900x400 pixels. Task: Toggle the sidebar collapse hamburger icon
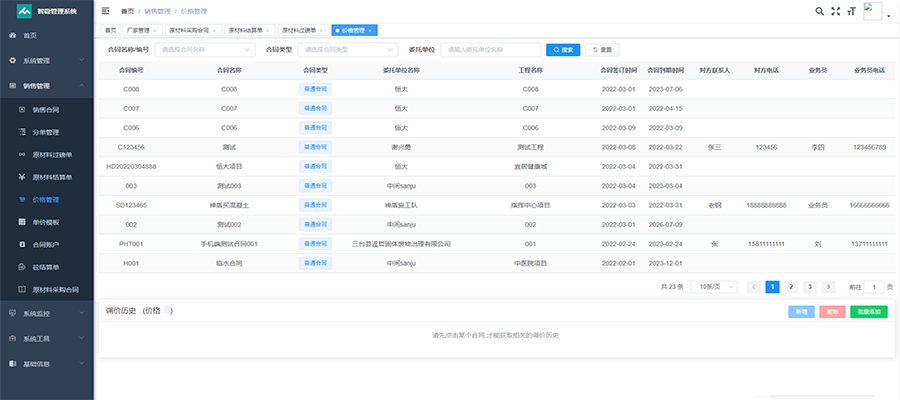click(106, 11)
